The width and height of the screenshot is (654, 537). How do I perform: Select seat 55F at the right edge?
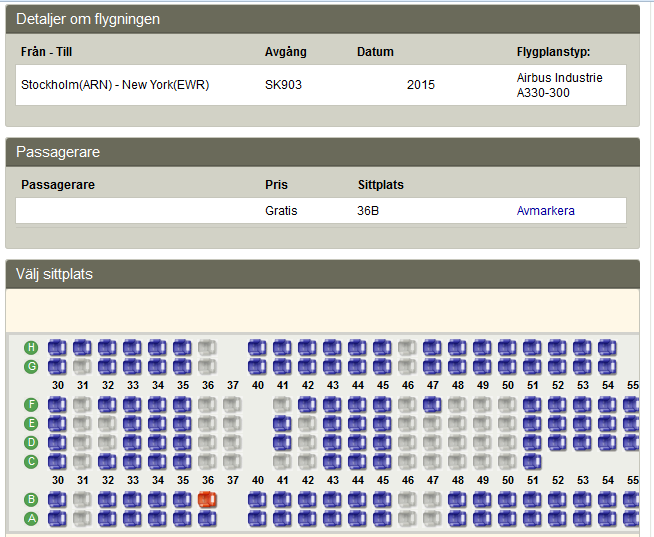[x=632, y=405]
